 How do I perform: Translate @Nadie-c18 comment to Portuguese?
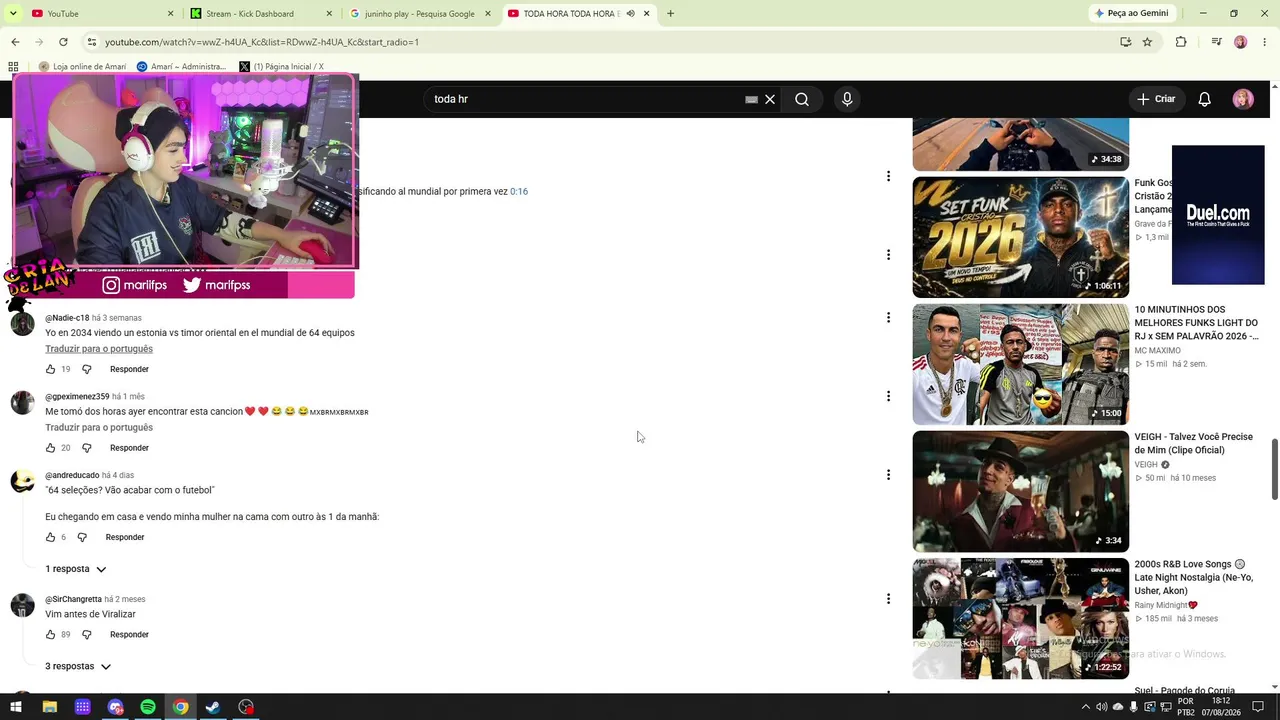pos(99,349)
